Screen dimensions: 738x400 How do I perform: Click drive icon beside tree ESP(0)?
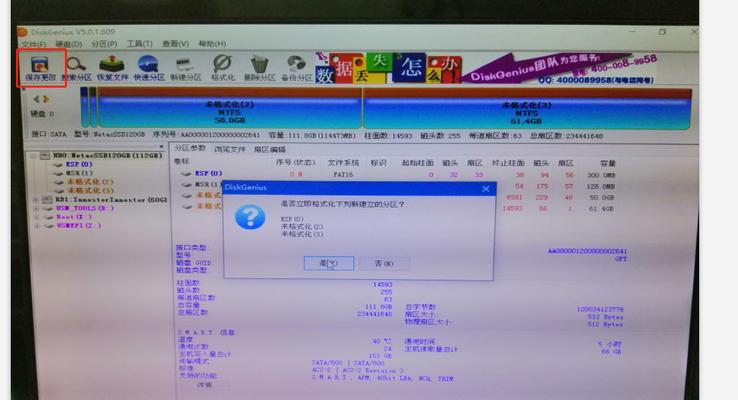pos(58,165)
